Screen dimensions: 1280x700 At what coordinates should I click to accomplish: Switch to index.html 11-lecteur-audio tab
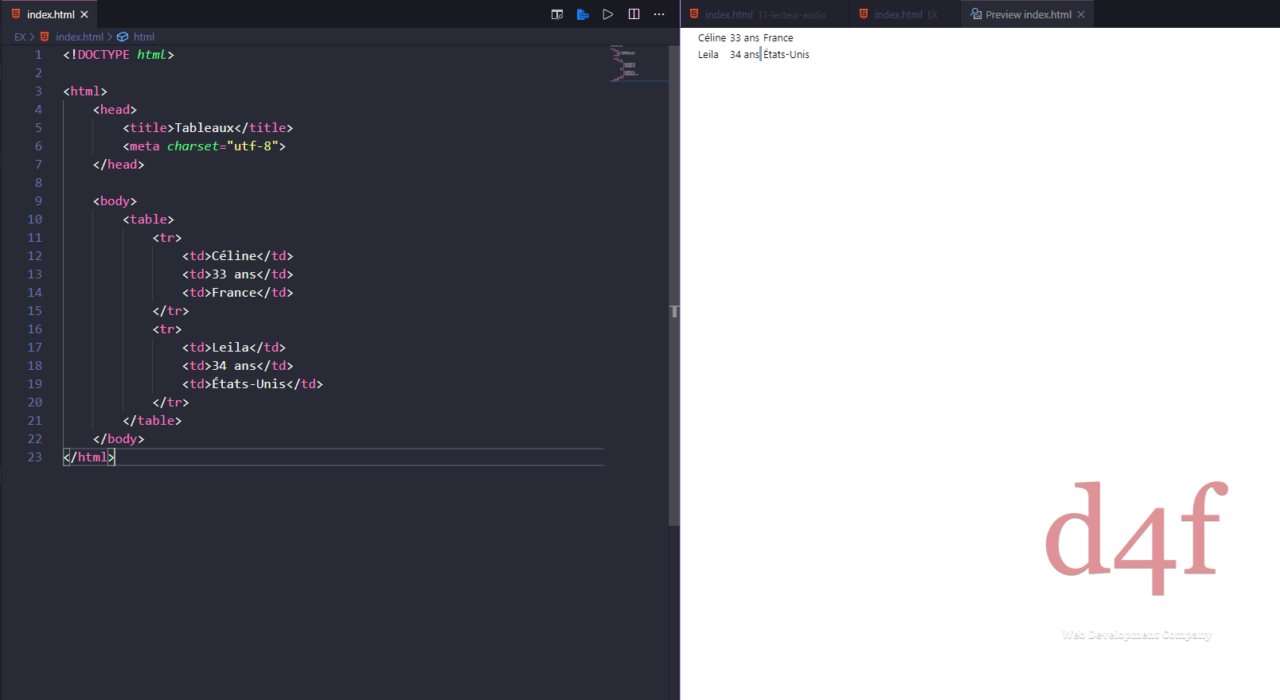coord(766,14)
